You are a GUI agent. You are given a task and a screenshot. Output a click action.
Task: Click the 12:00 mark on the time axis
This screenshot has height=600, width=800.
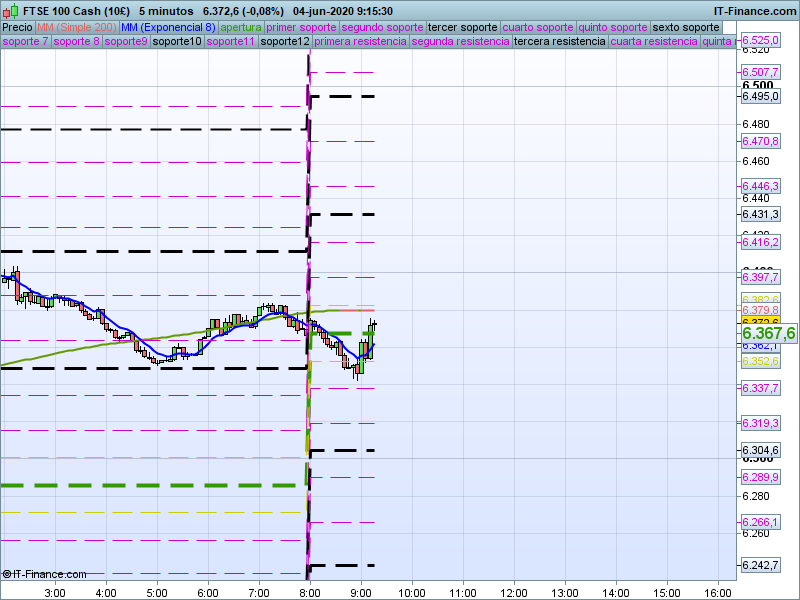(x=513, y=592)
